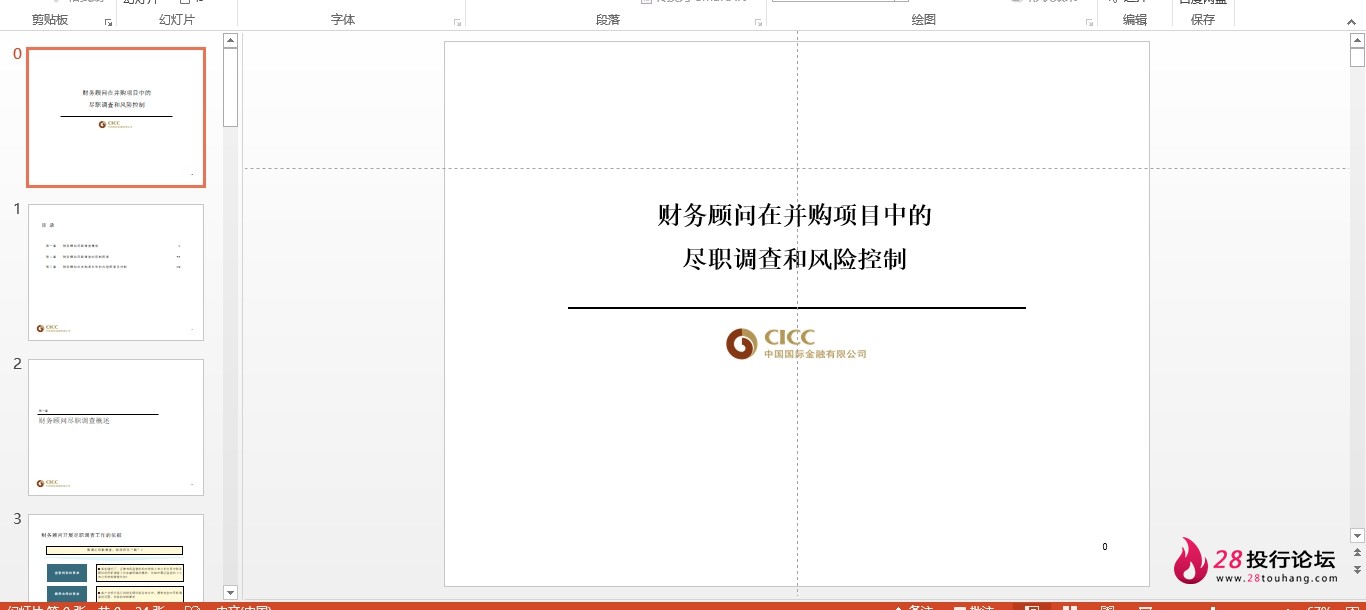Click the thumbnail pane scroll up arrow
The image size is (1366, 610).
(230, 40)
